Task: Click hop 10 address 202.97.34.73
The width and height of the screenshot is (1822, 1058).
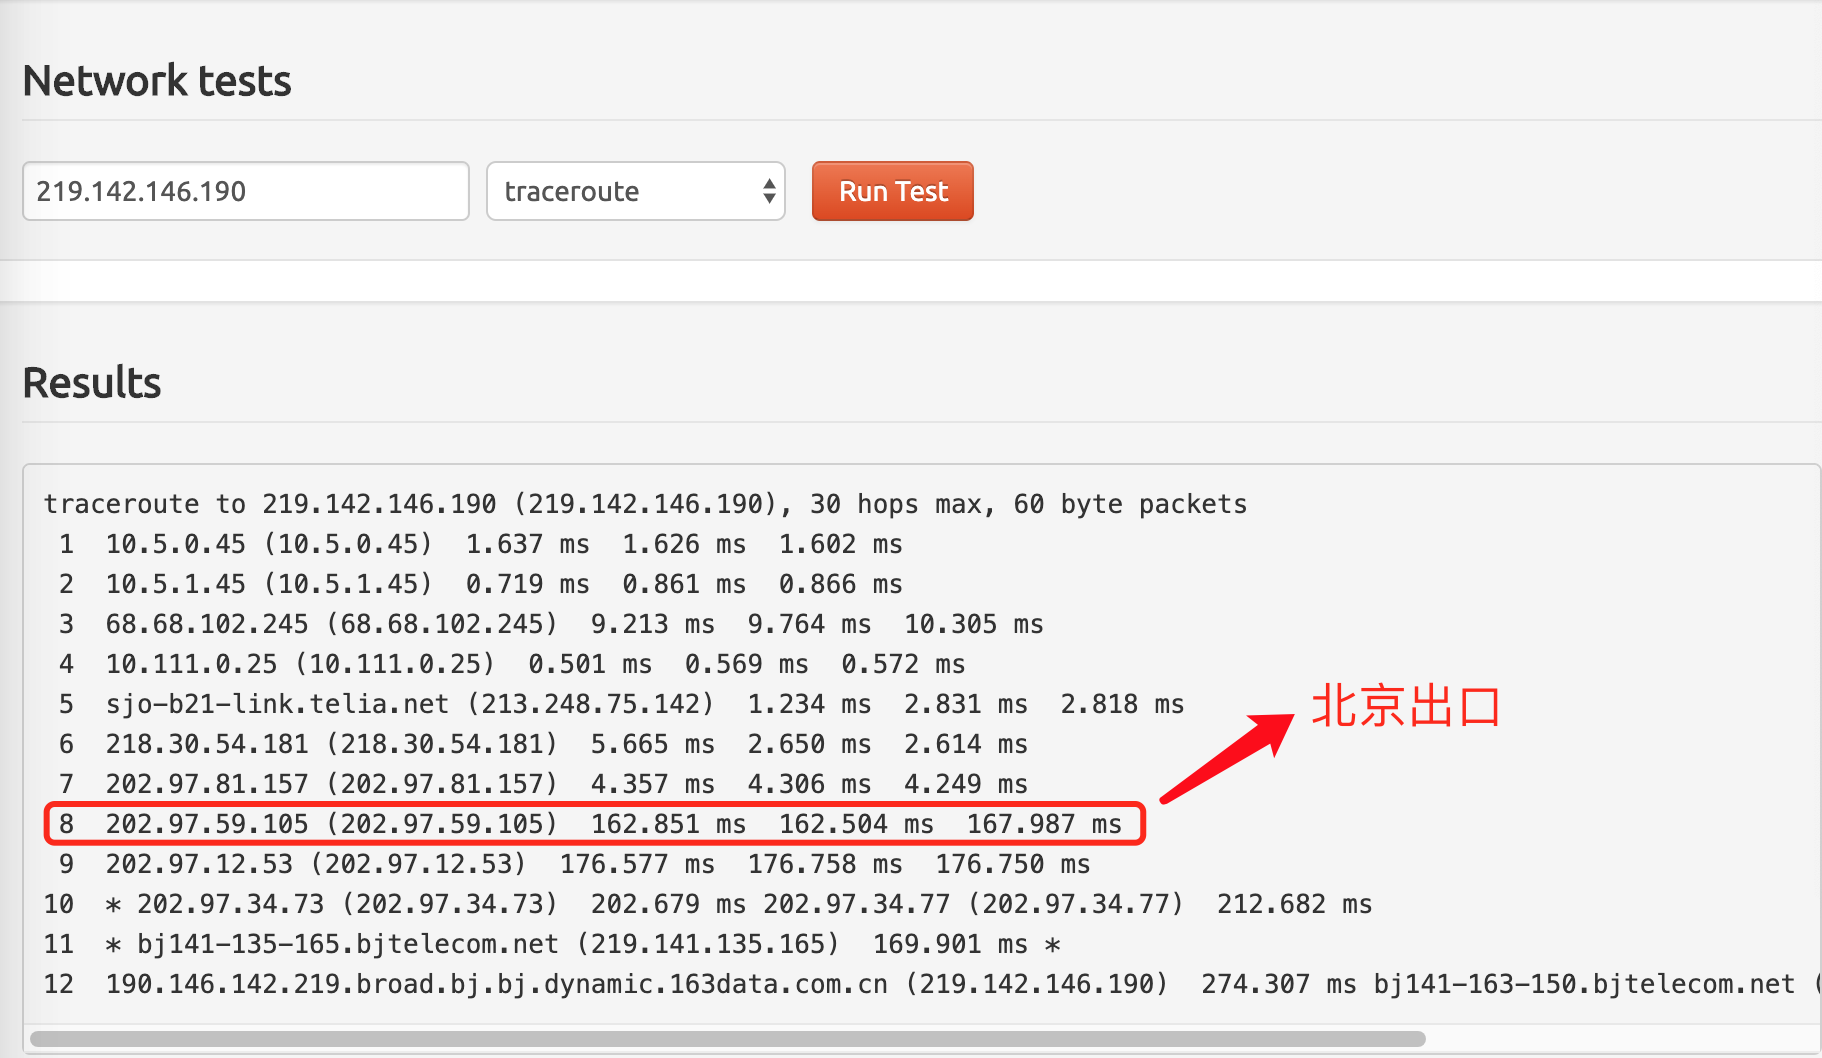Action: (x=231, y=904)
